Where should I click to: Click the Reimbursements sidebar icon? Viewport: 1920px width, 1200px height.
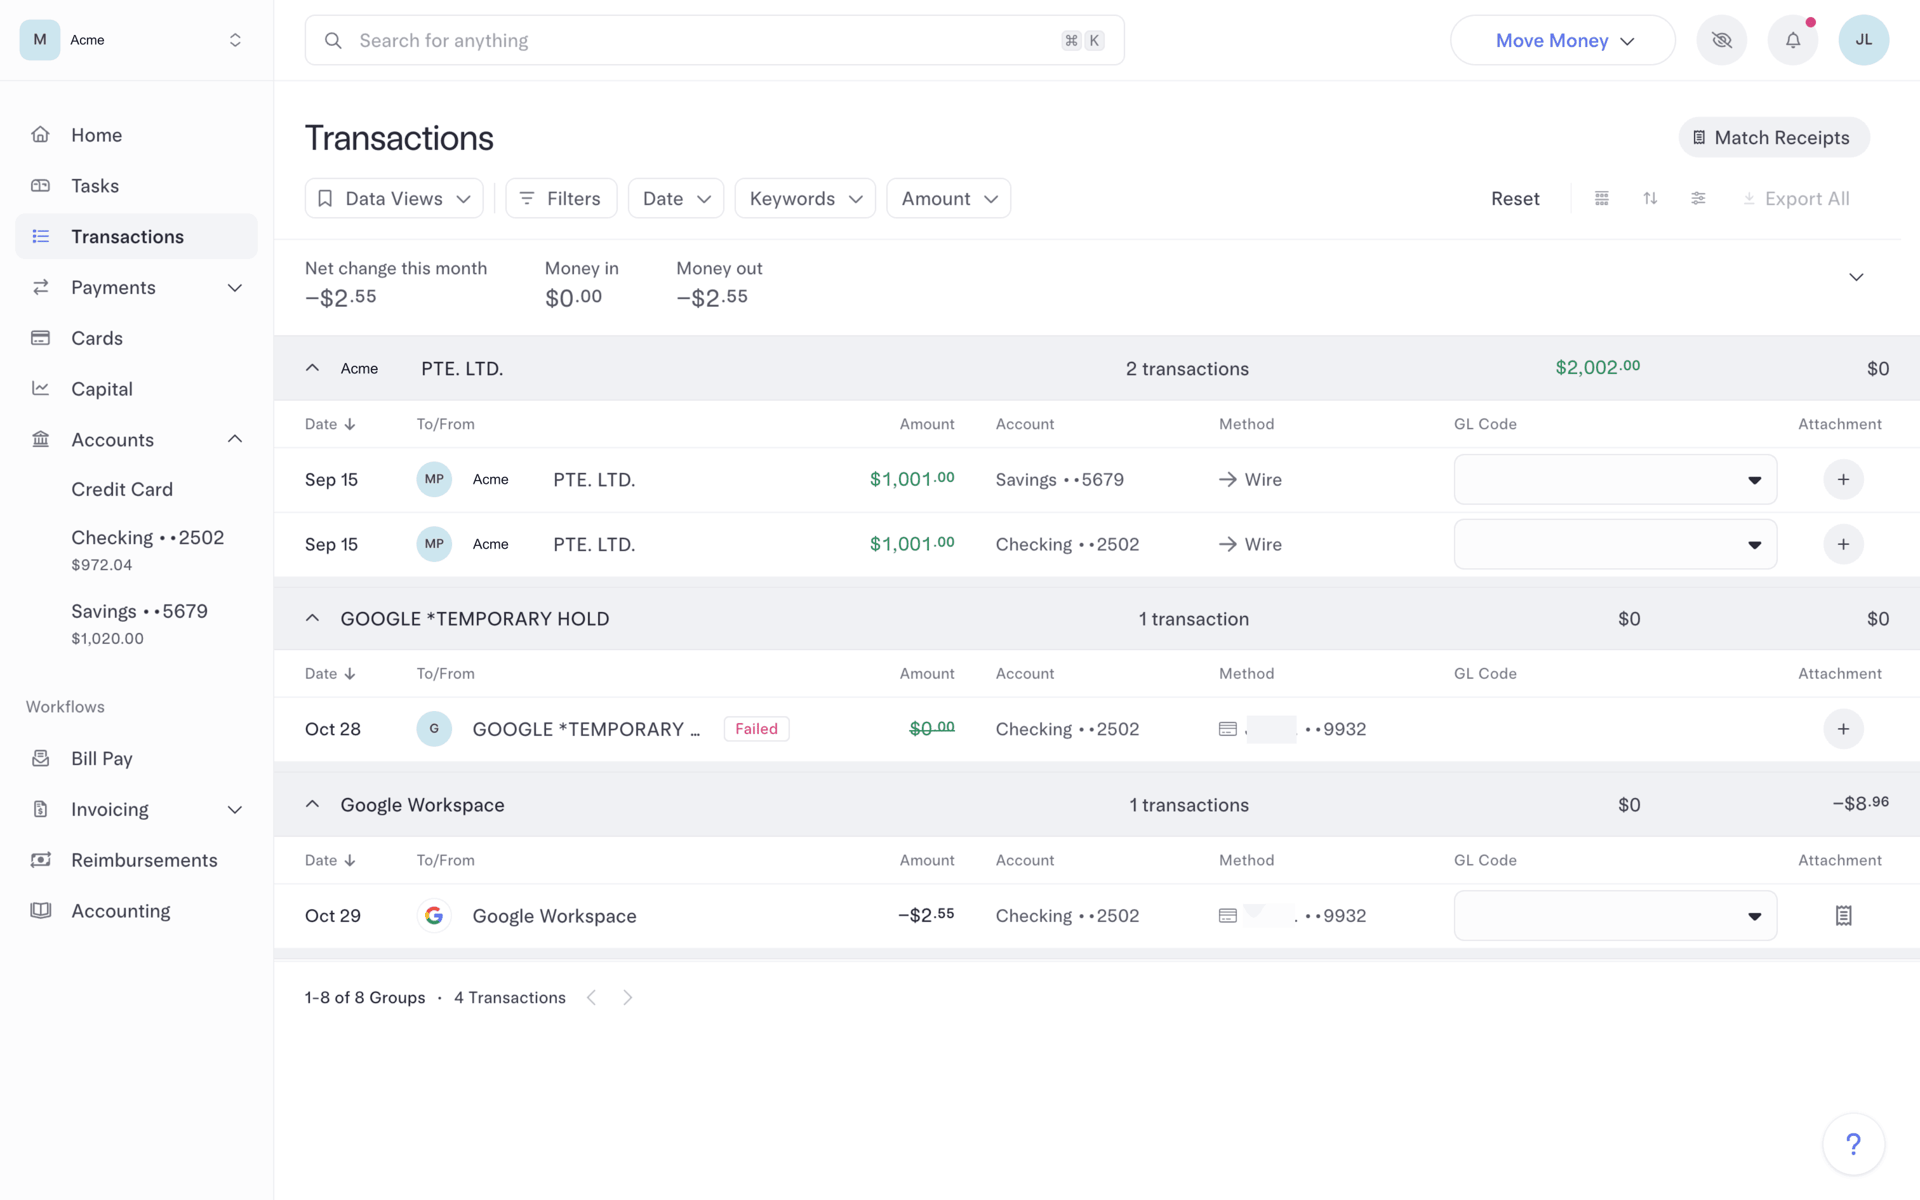40,860
